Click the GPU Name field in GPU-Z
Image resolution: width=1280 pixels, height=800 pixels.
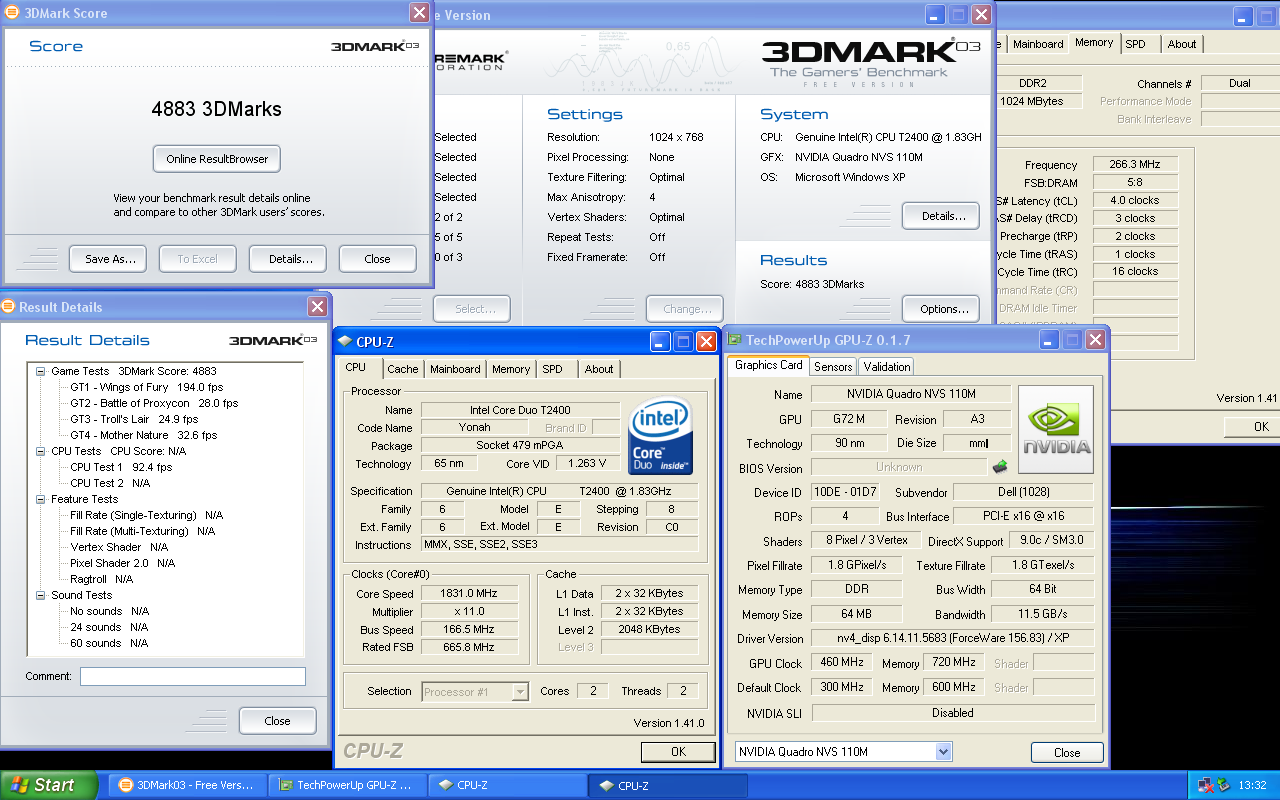[x=911, y=394]
